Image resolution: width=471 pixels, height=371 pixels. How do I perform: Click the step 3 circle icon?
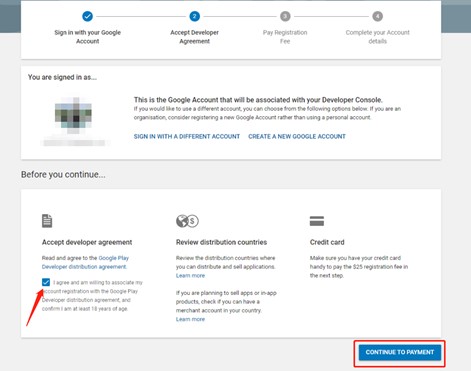[x=285, y=16]
